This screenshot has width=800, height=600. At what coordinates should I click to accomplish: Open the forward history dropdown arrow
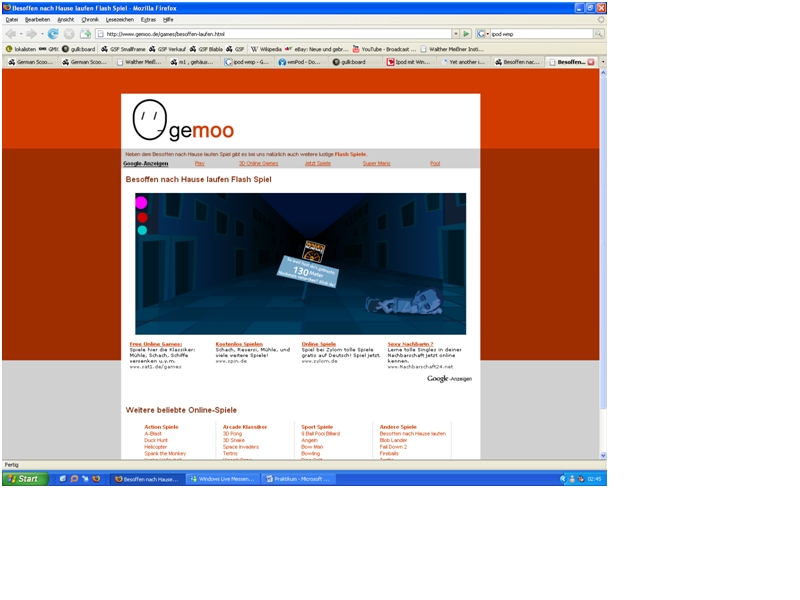[x=41, y=34]
